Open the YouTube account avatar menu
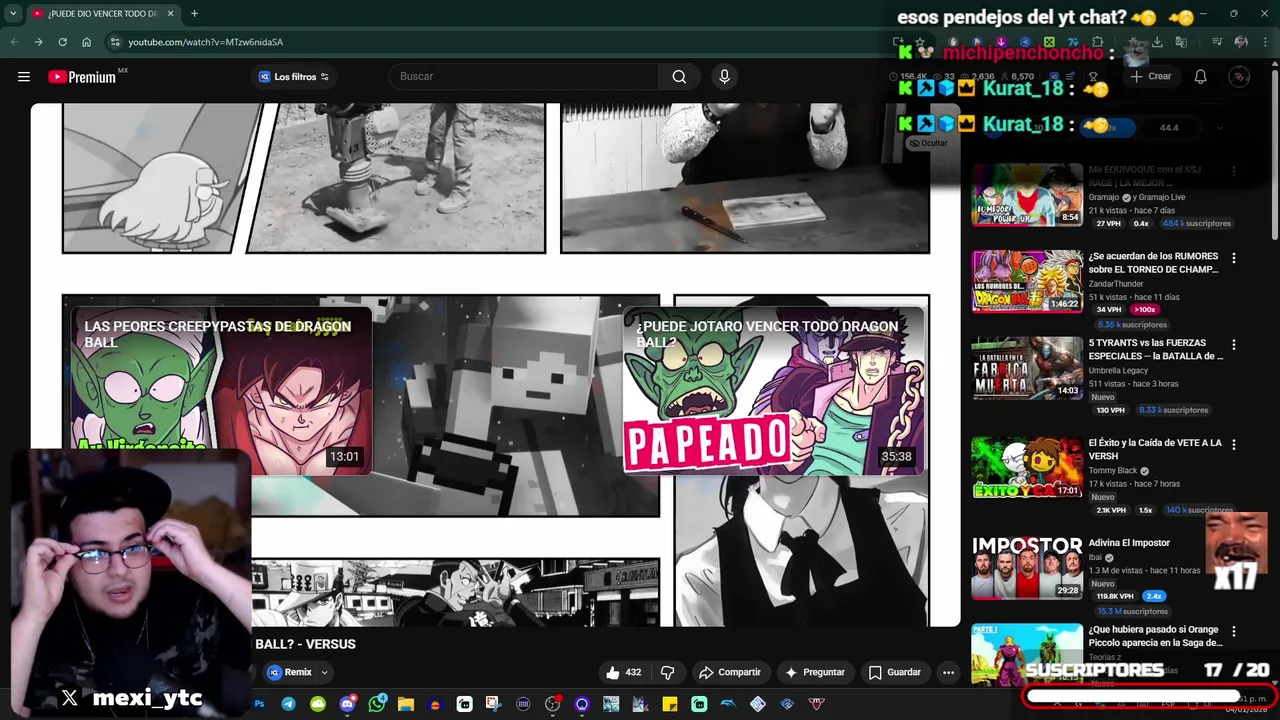Screen dimensions: 1280x720 pos(1239,77)
